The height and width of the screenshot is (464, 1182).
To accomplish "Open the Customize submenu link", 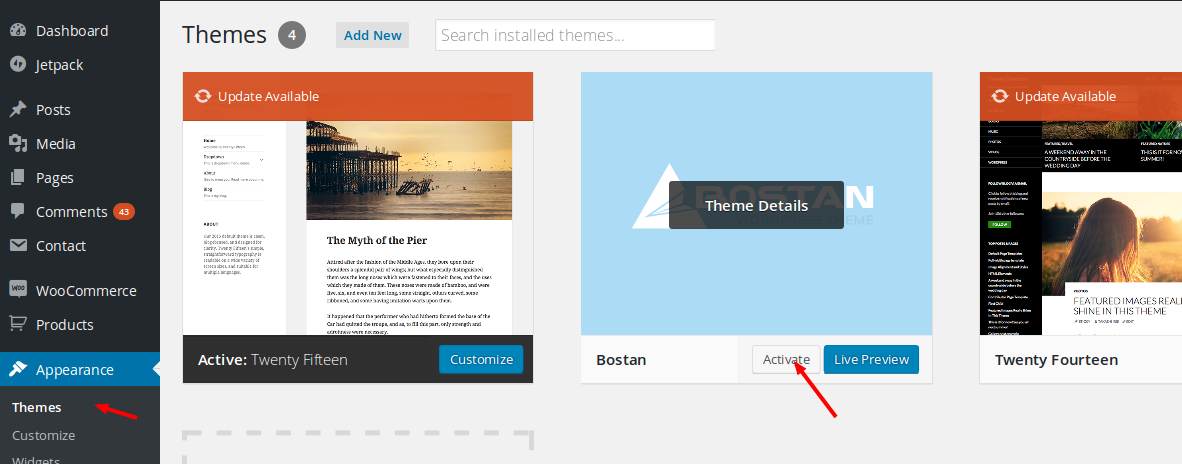I will click(x=44, y=435).
